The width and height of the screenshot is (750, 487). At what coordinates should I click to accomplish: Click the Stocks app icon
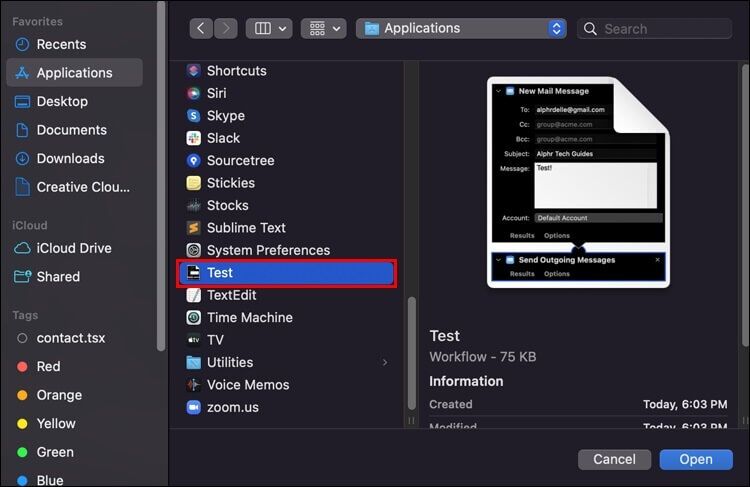click(x=193, y=206)
